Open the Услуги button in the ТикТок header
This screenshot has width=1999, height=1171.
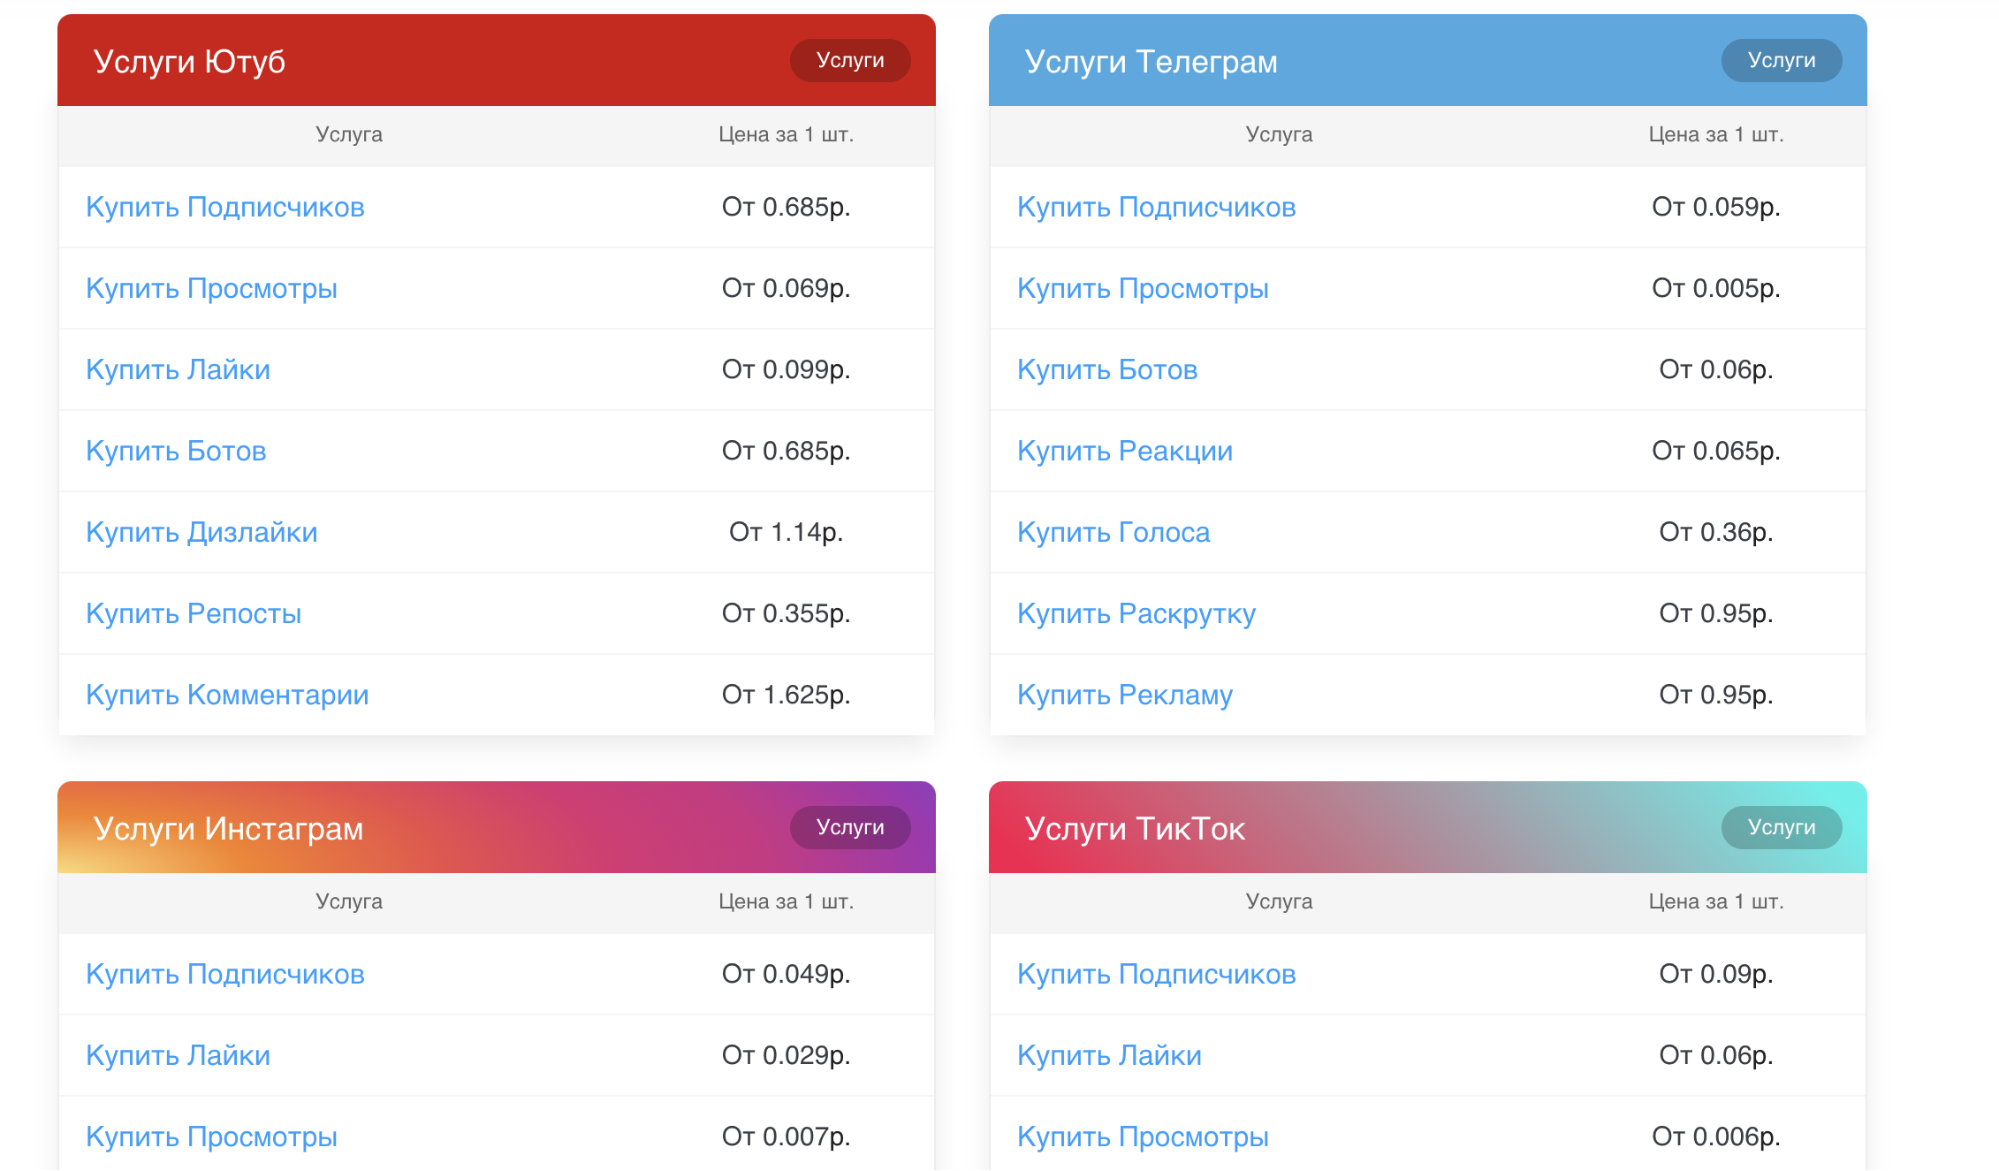click(x=1781, y=827)
